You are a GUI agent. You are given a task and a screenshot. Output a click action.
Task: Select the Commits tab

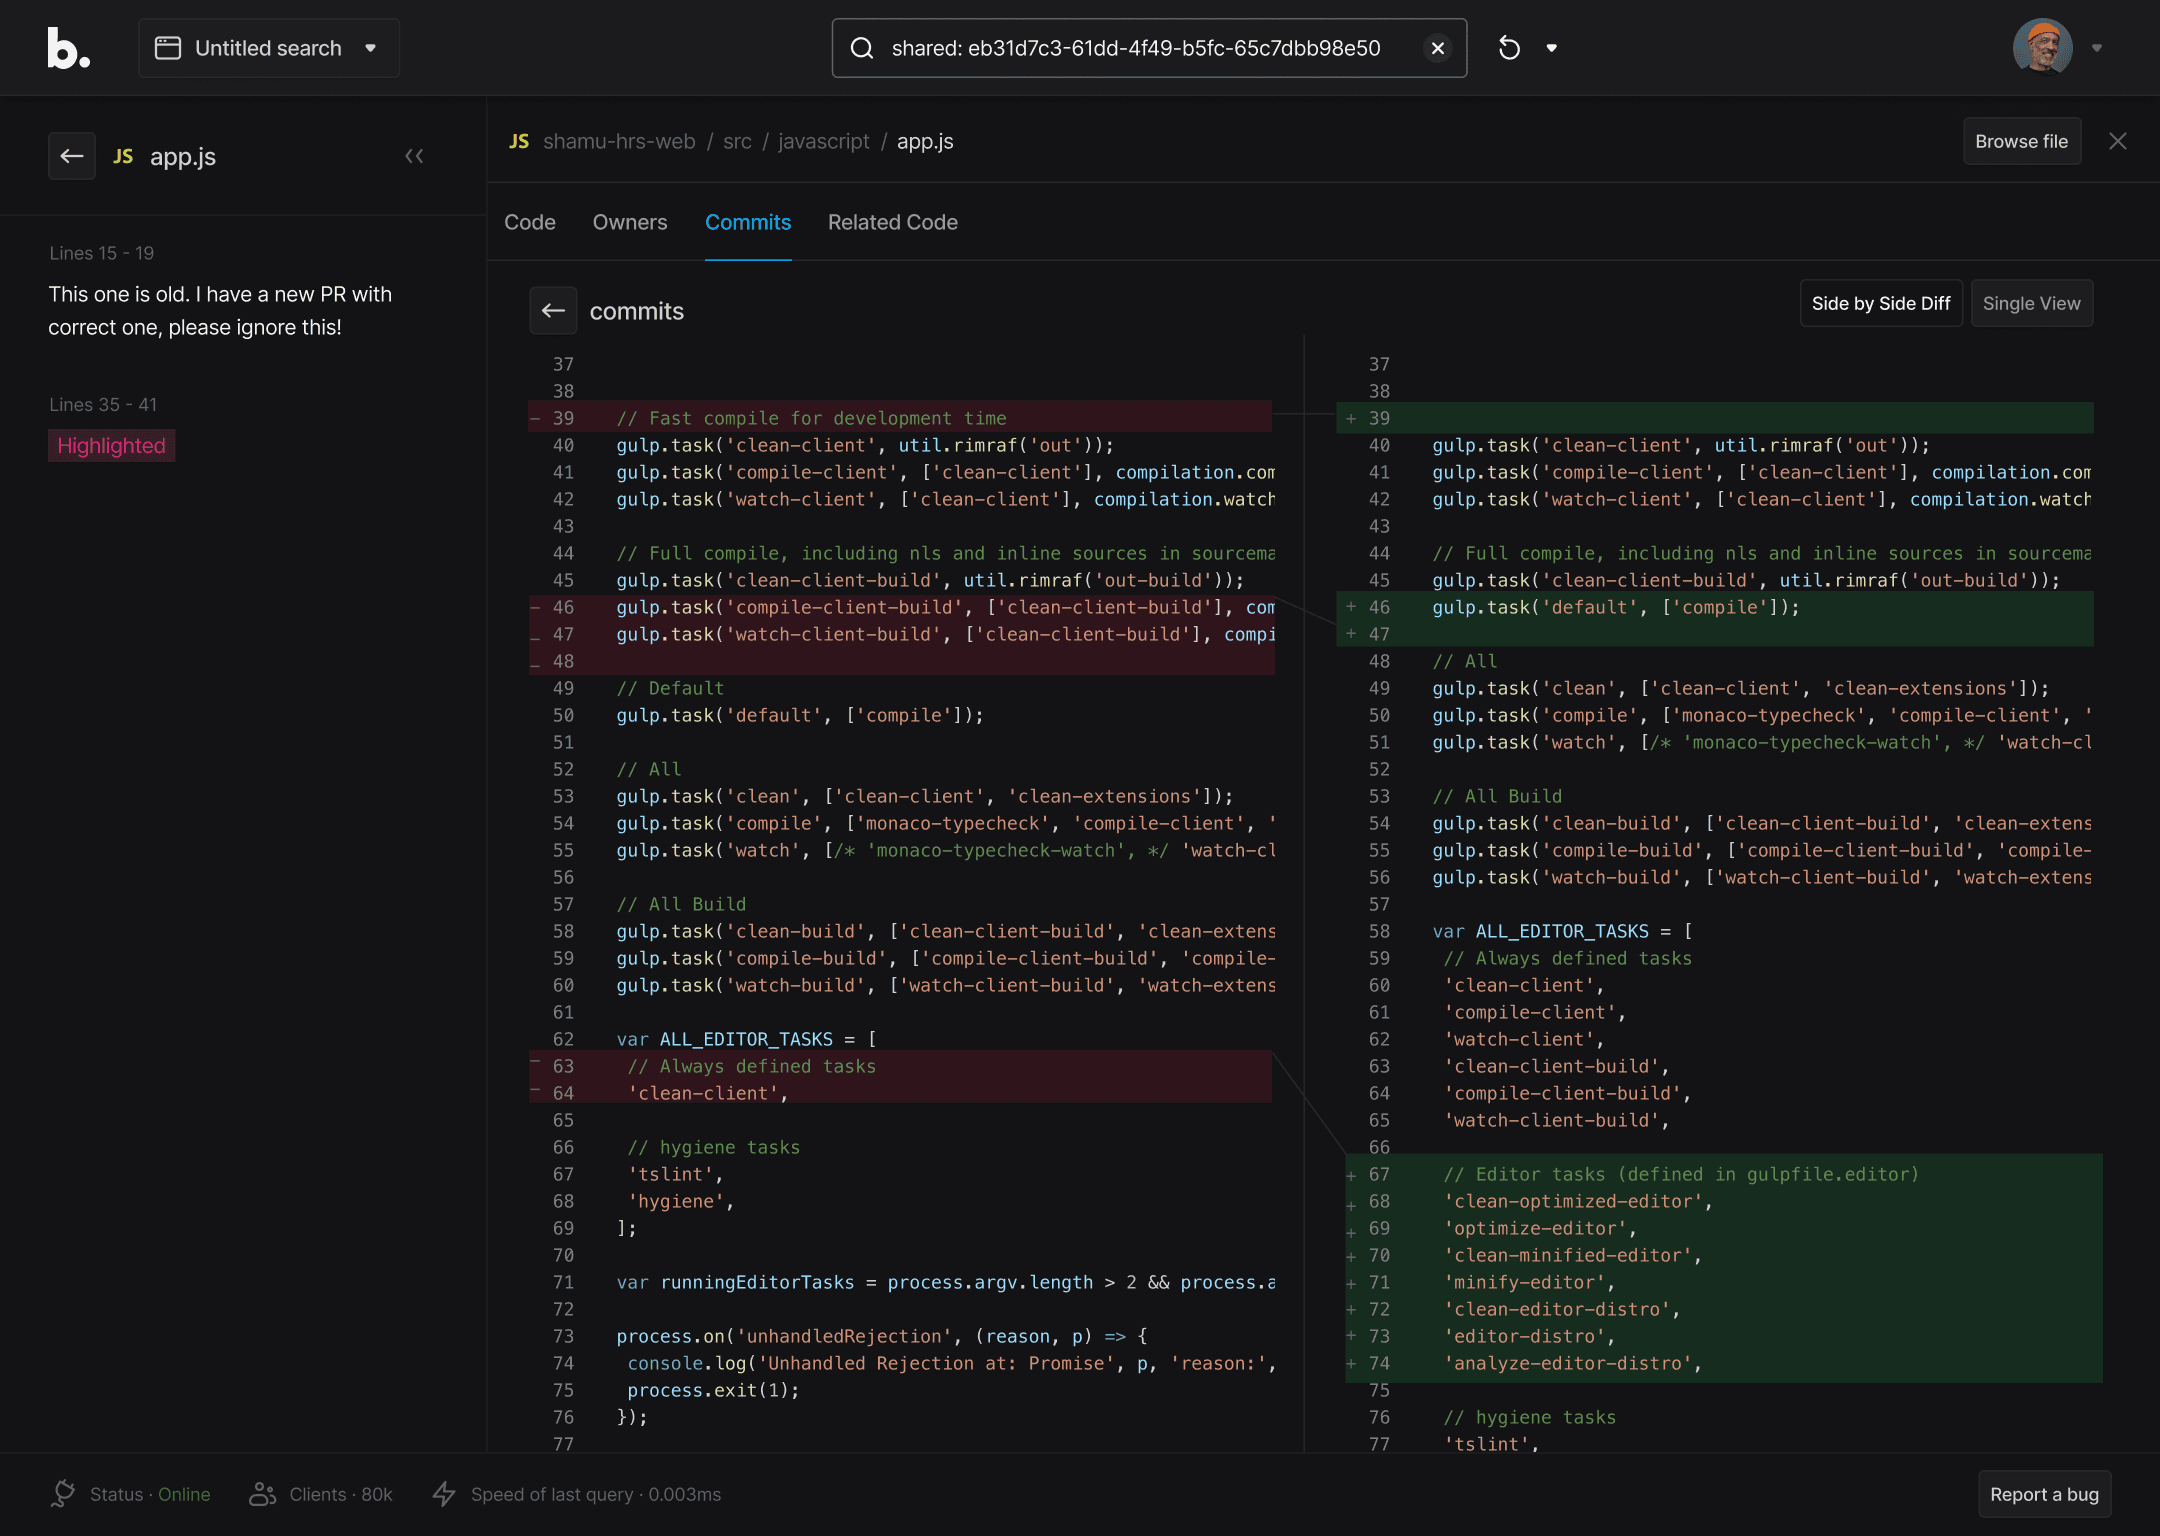pos(748,223)
